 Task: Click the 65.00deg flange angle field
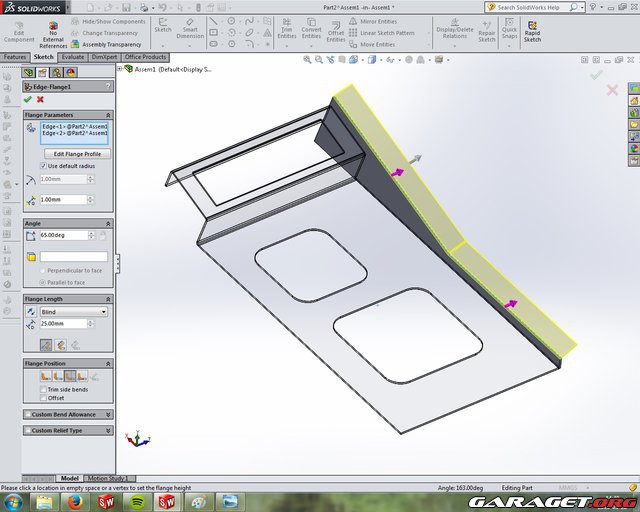(x=63, y=235)
